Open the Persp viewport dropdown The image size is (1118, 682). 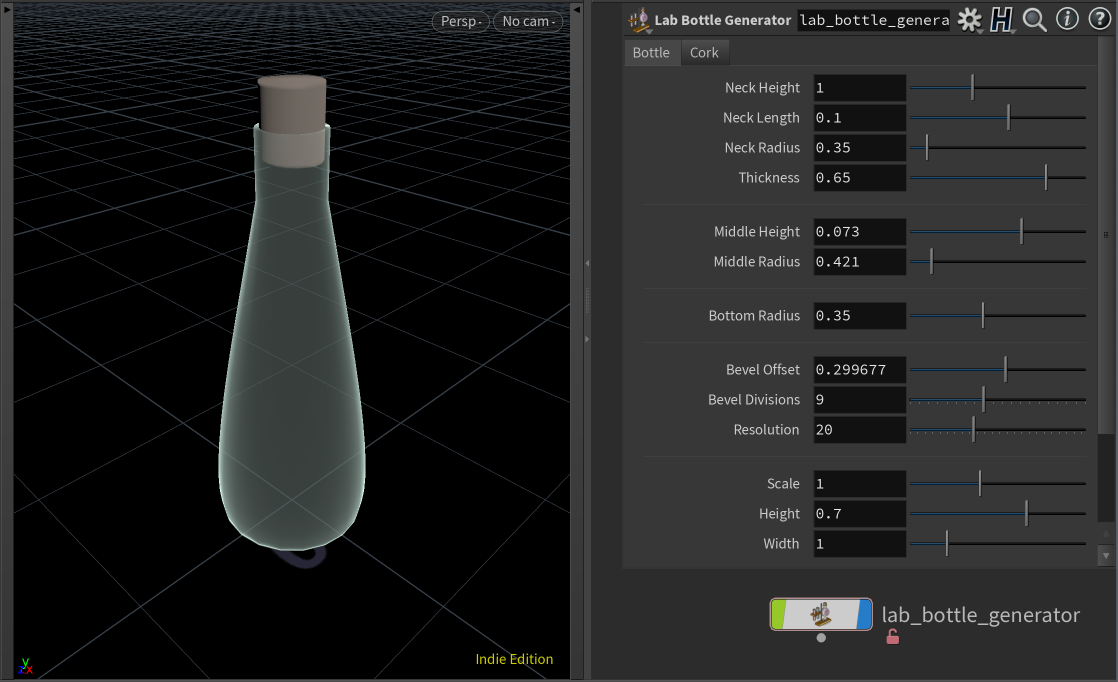point(459,20)
